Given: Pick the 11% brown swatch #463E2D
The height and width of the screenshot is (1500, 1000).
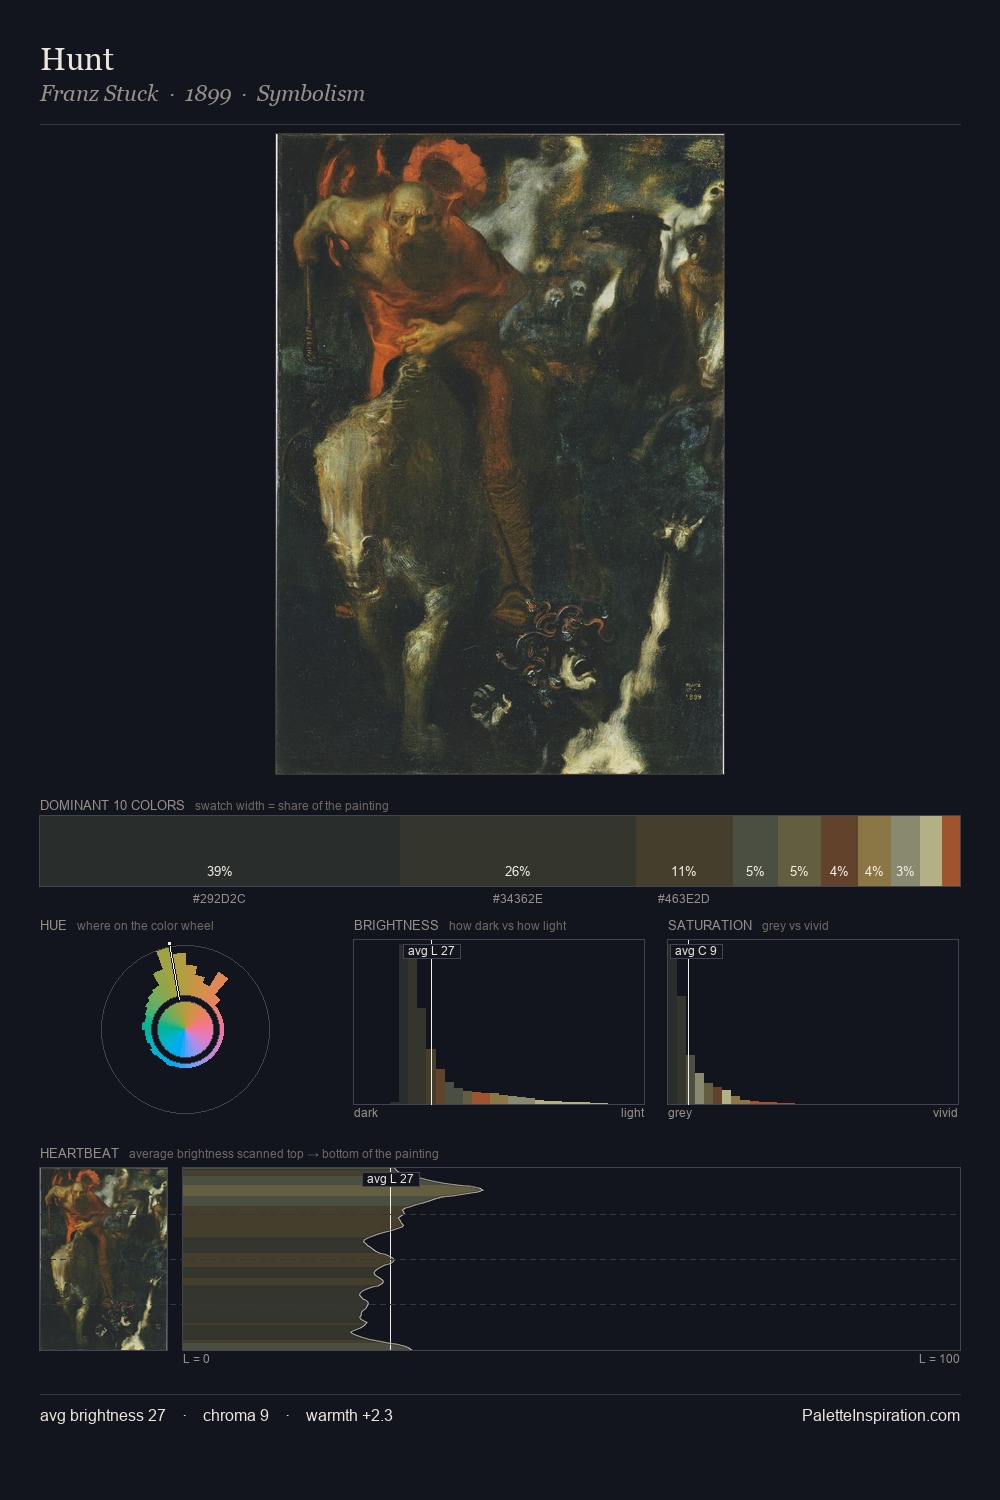Looking at the screenshot, I should click(x=684, y=851).
